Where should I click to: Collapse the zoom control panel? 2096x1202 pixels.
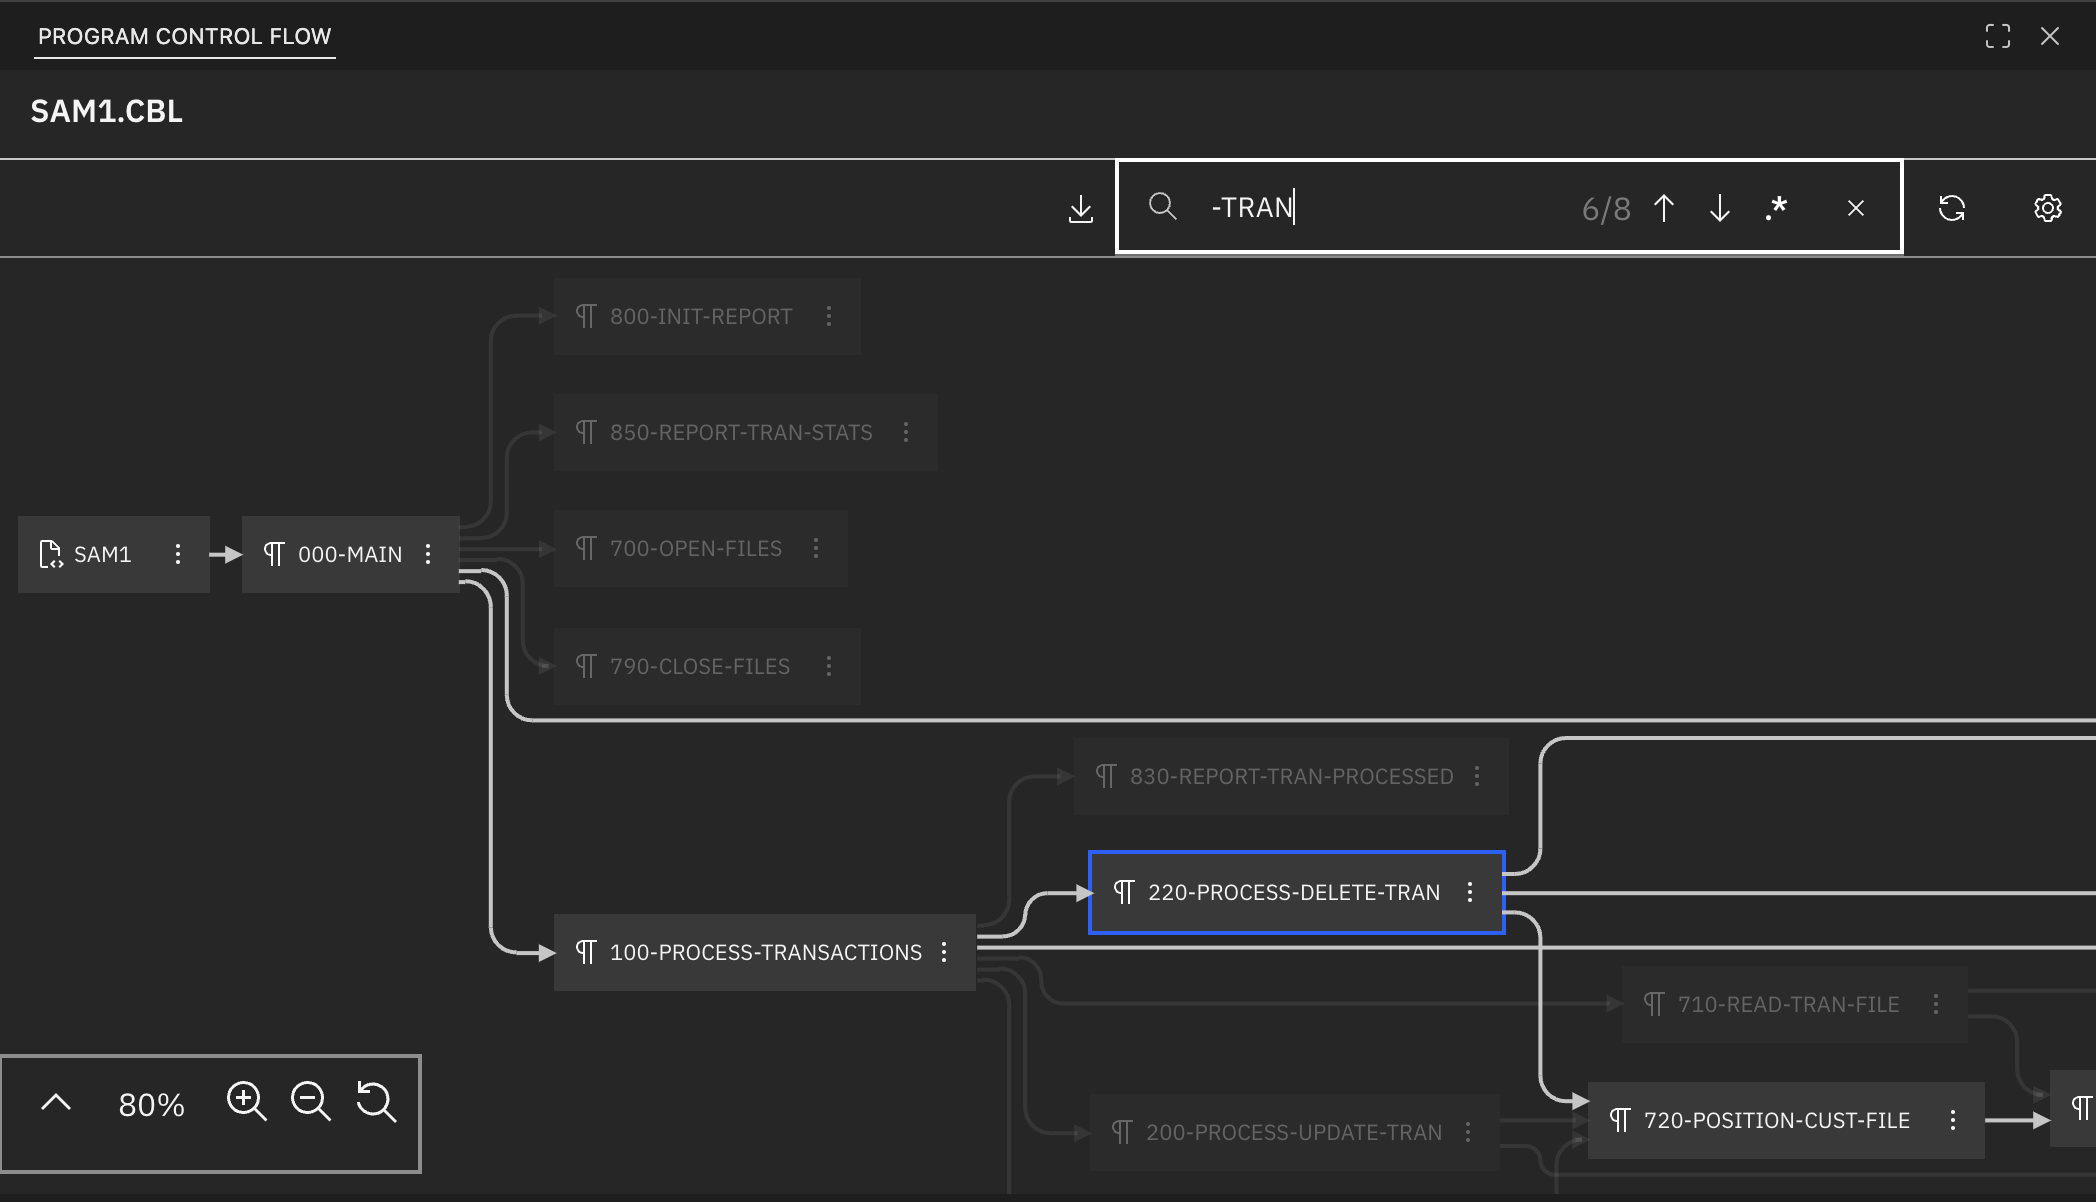57,1101
